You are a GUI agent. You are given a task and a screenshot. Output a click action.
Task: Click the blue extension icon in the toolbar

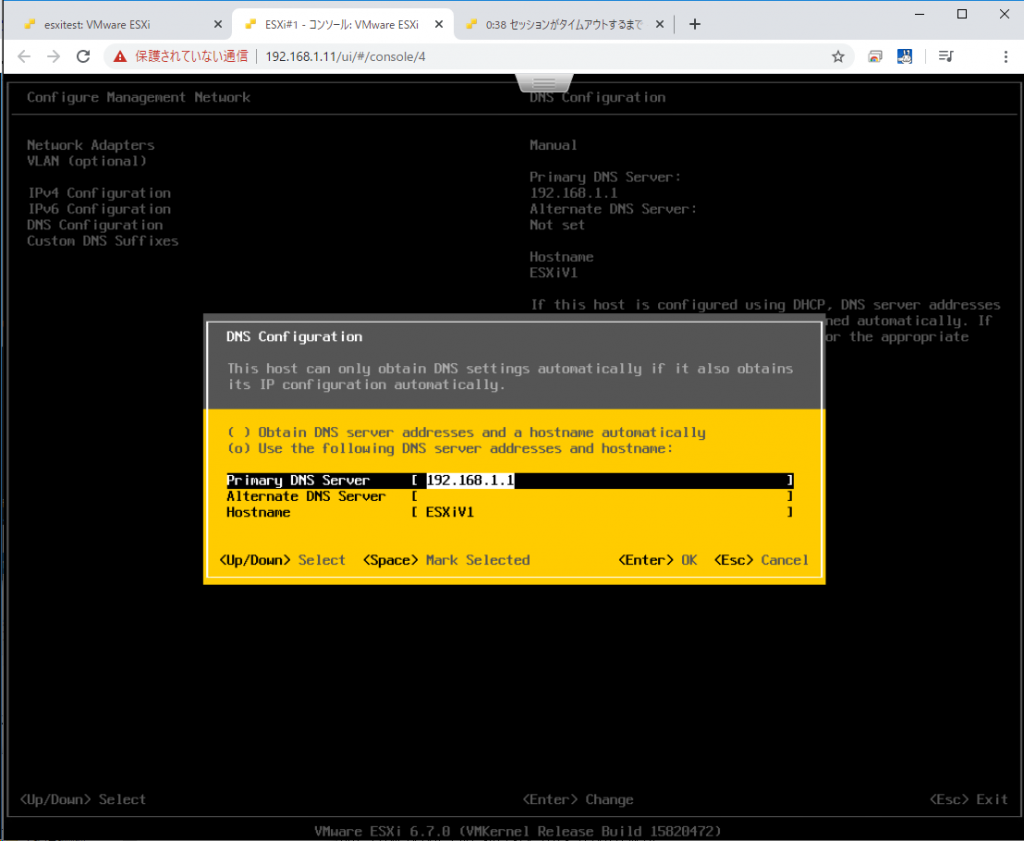click(x=904, y=57)
